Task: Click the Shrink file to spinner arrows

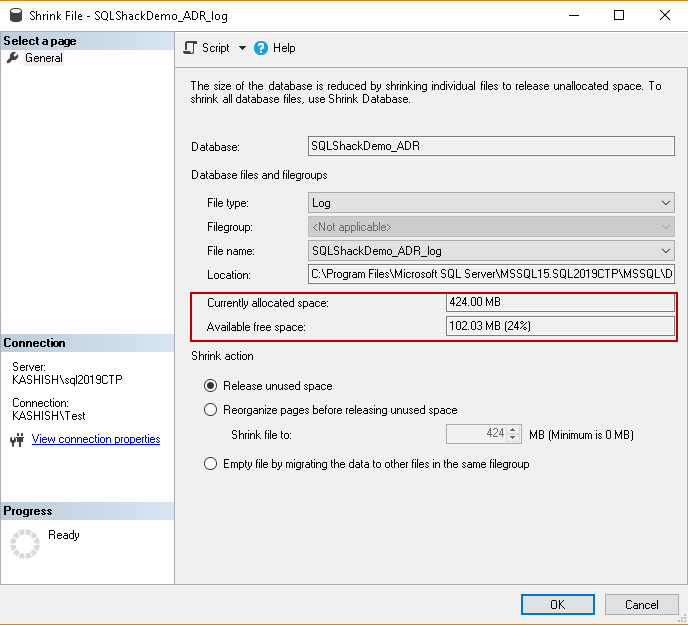Action: click(514, 434)
